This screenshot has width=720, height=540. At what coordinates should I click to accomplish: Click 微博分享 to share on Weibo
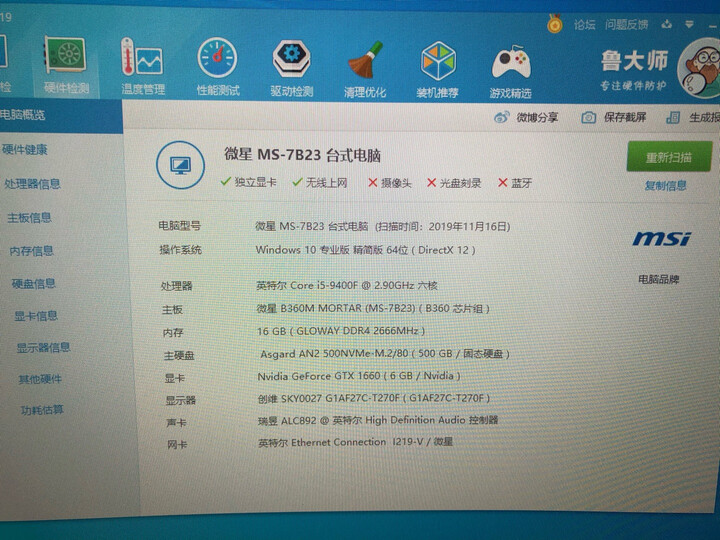click(x=537, y=118)
